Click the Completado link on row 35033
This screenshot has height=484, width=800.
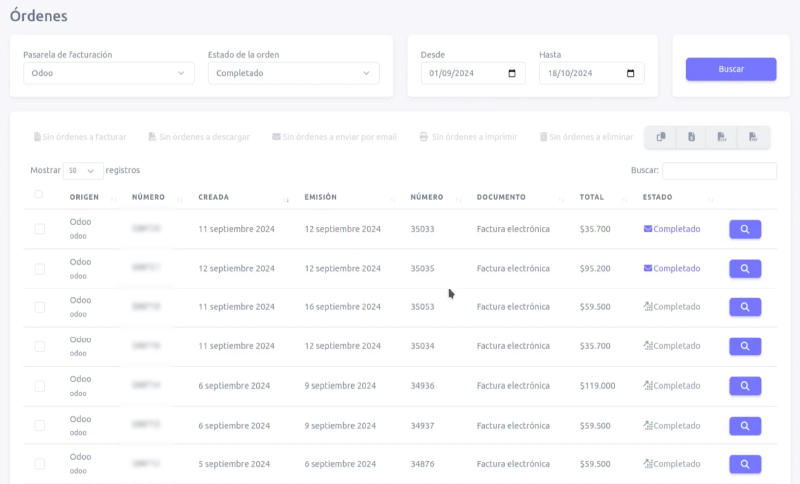pyautogui.click(x=677, y=229)
